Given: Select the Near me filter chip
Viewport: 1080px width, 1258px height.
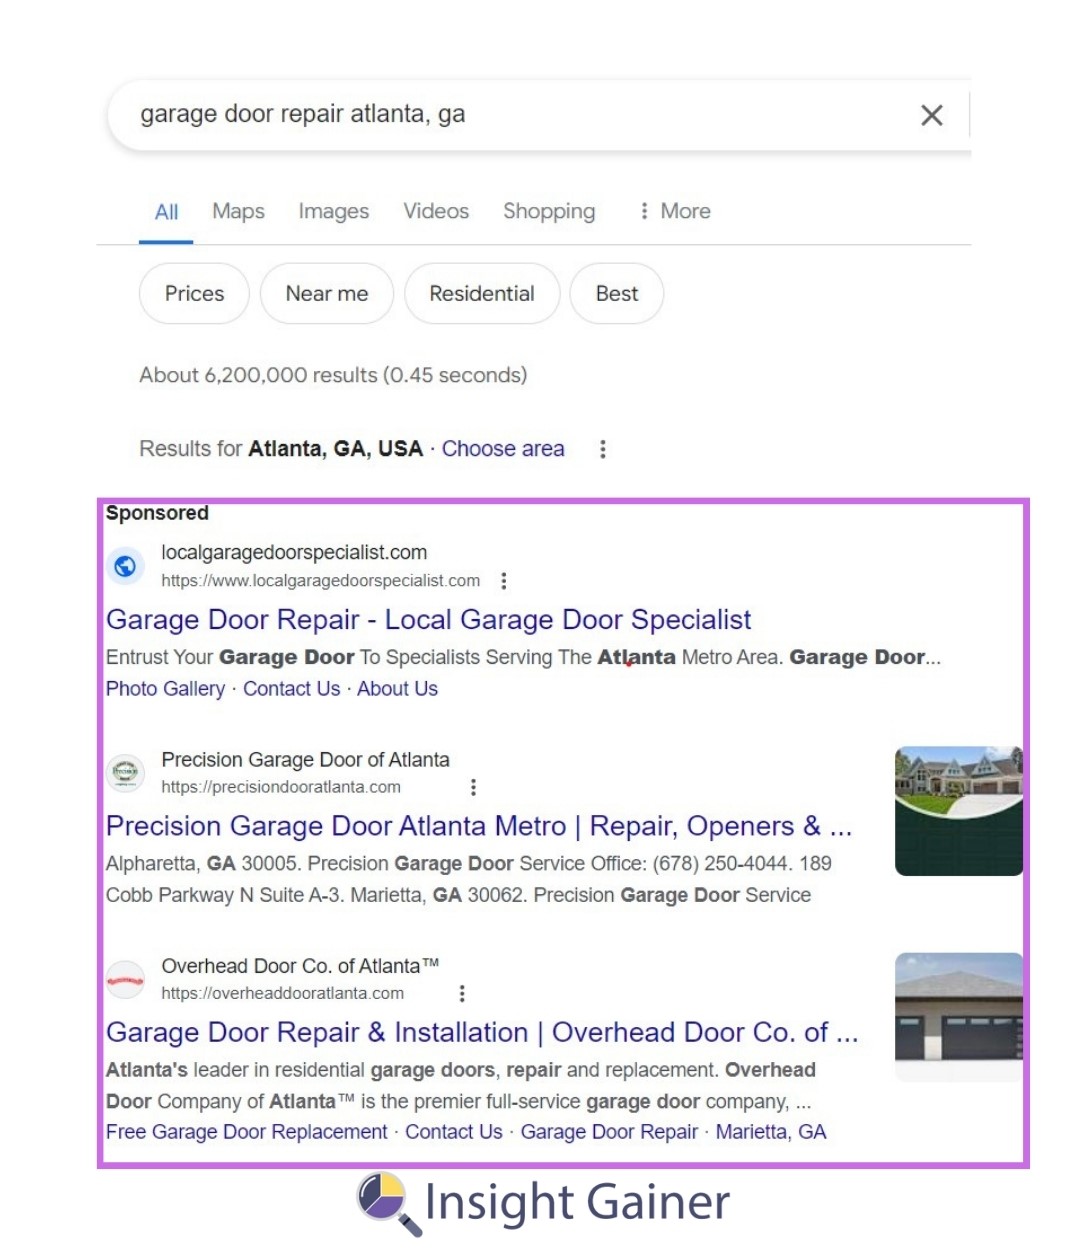Looking at the screenshot, I should [327, 294].
